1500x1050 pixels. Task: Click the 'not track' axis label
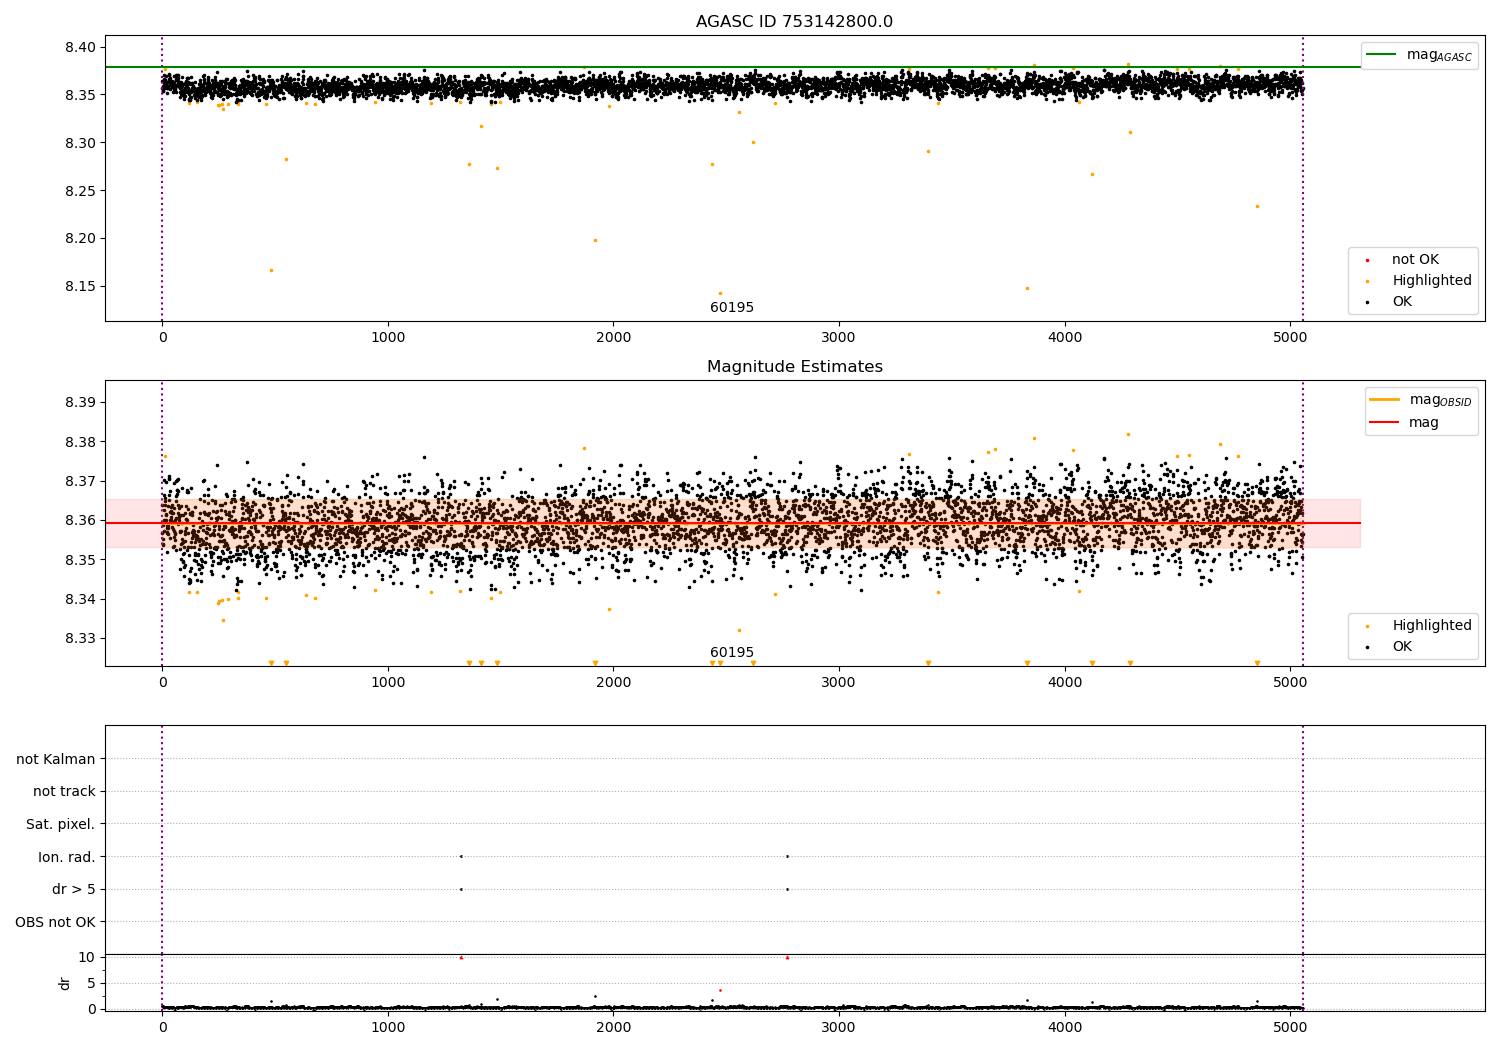coord(64,792)
